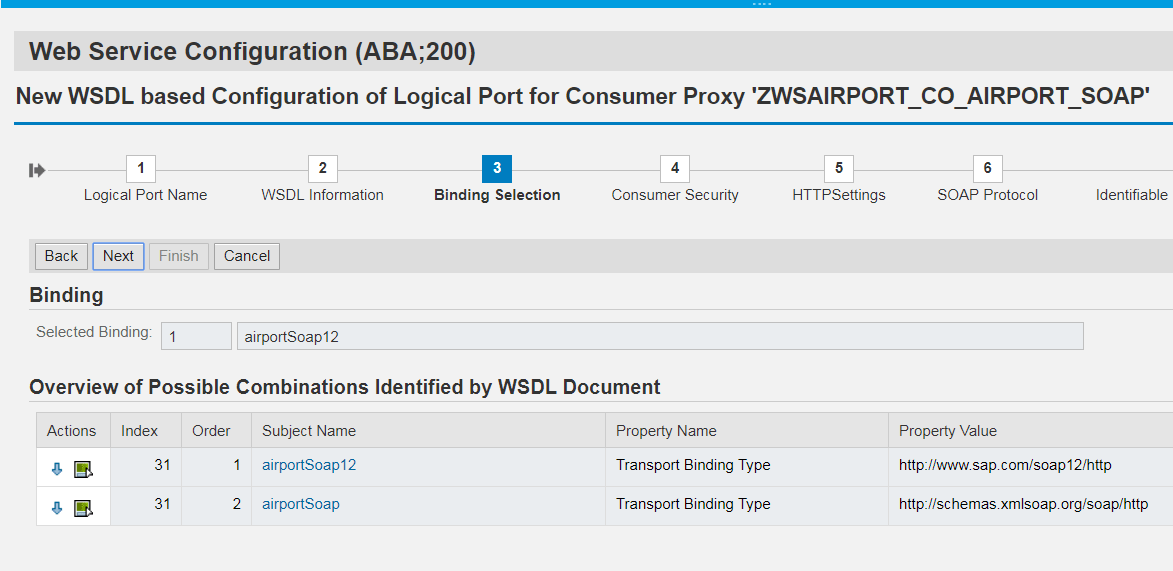
Task: Jump to step 2 WSDL Information
Action: click(322, 169)
